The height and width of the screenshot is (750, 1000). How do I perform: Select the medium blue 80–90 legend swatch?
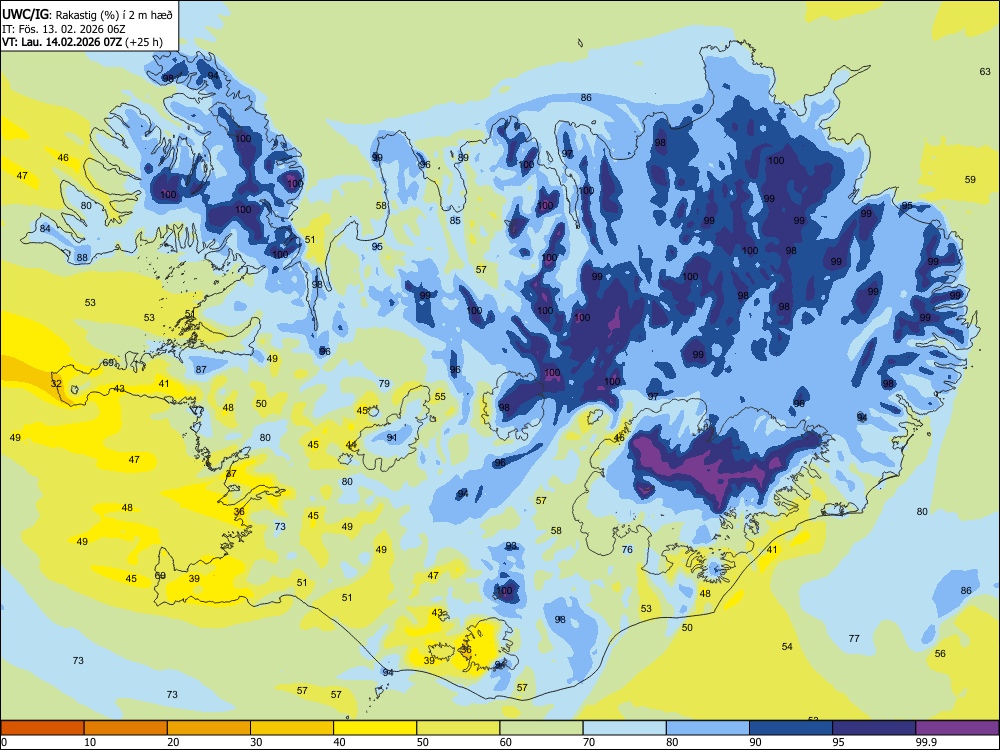(x=708, y=728)
